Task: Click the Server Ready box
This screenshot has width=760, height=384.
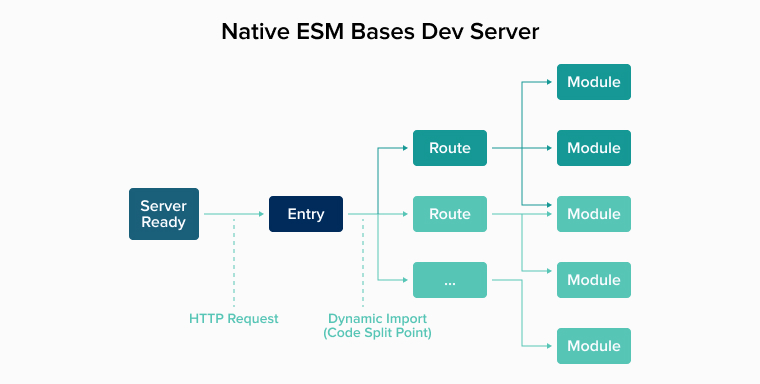Action: 164,214
